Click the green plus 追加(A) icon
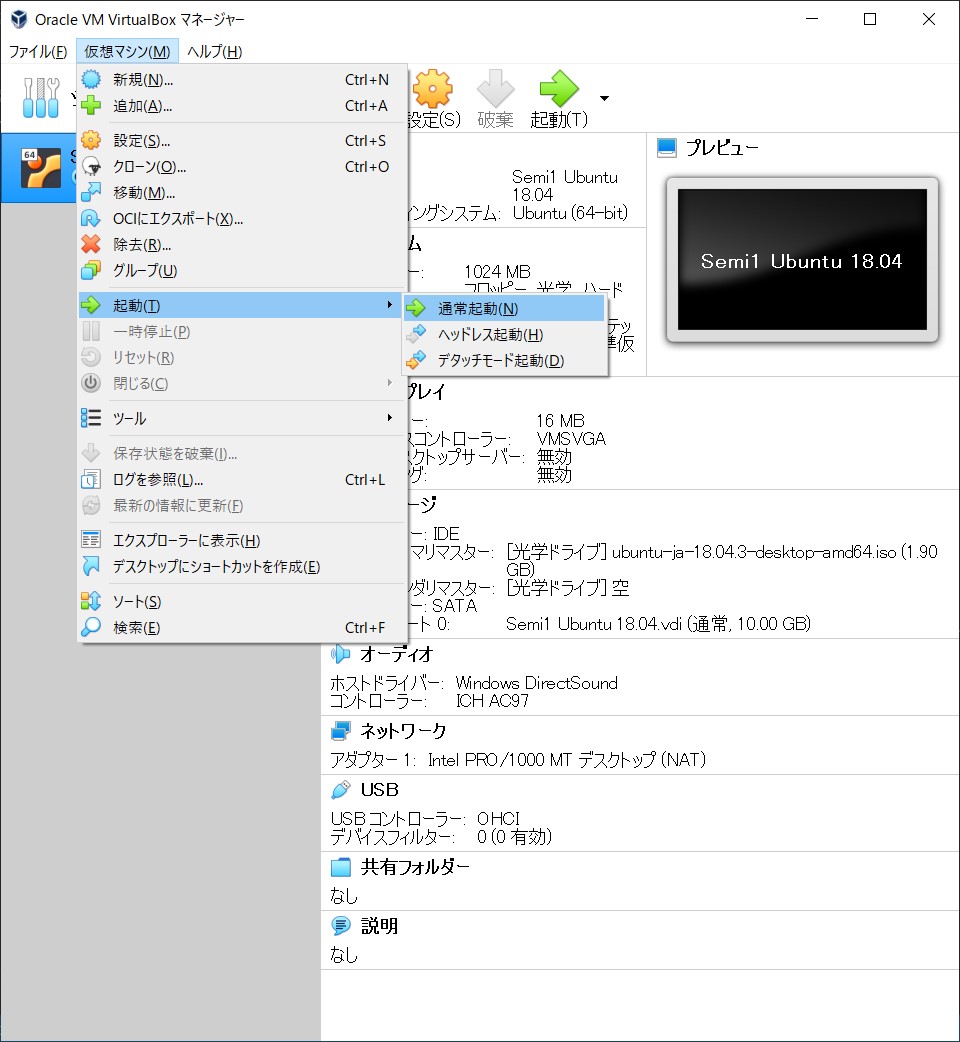This screenshot has height=1042, width=960. 91,106
